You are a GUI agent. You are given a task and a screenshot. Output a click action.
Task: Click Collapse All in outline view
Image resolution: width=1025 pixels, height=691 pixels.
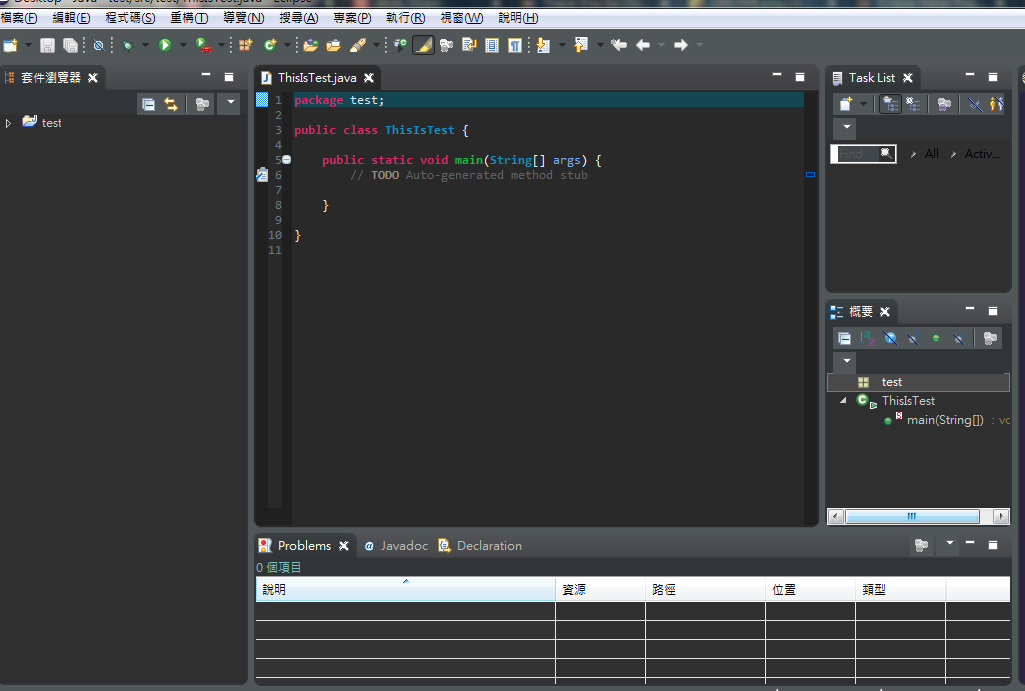(845, 338)
